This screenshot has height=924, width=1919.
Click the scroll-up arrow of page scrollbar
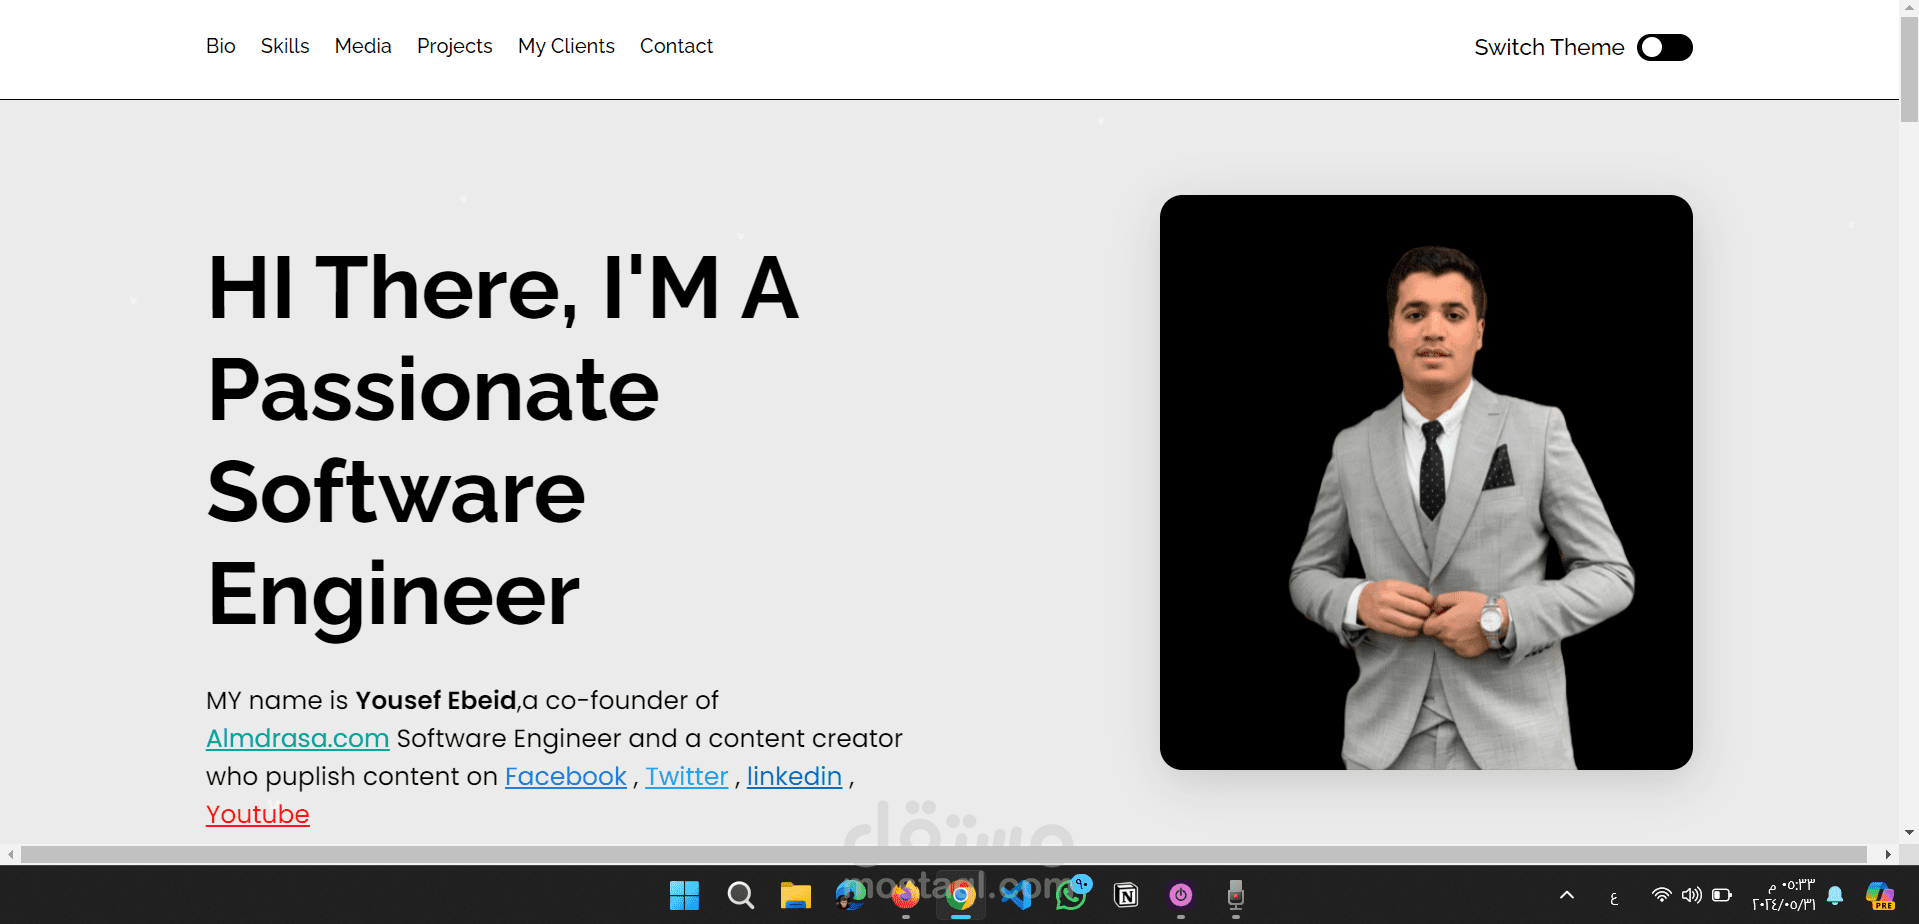click(1909, 6)
